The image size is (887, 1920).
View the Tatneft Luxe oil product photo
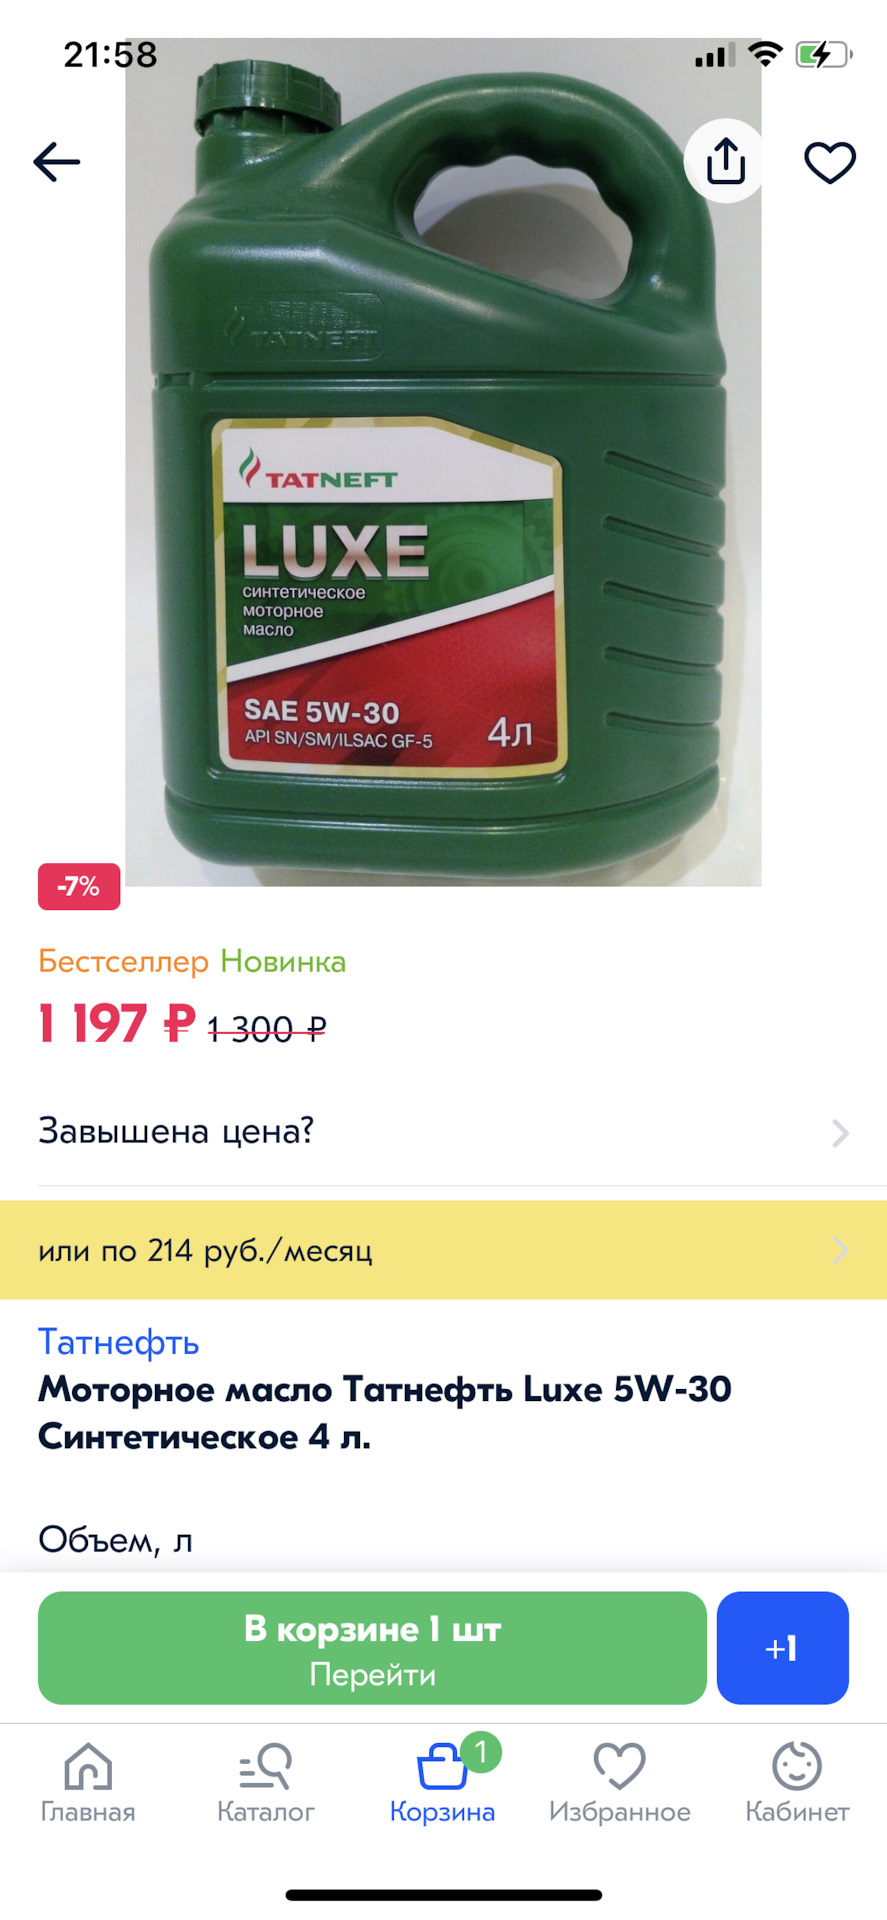443,462
